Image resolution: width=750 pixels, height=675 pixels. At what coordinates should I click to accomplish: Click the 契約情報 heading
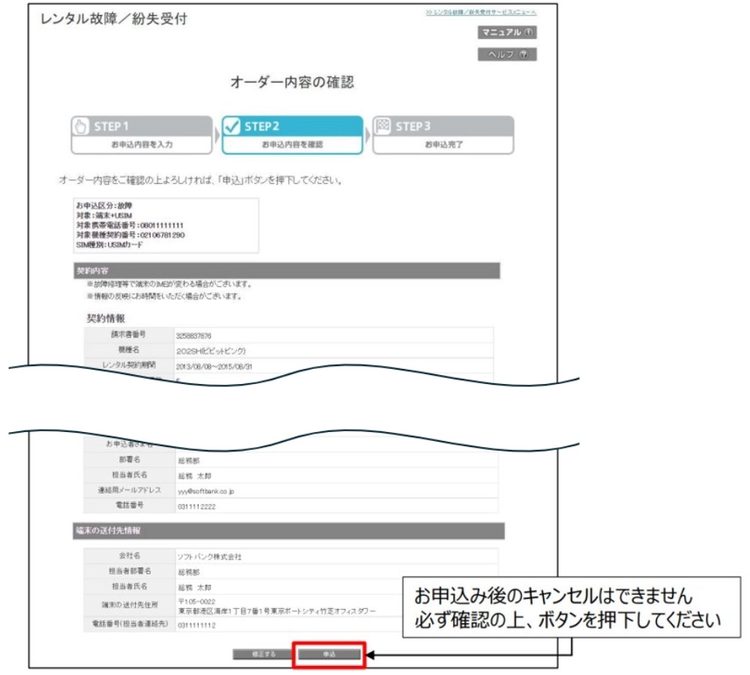coord(106,318)
